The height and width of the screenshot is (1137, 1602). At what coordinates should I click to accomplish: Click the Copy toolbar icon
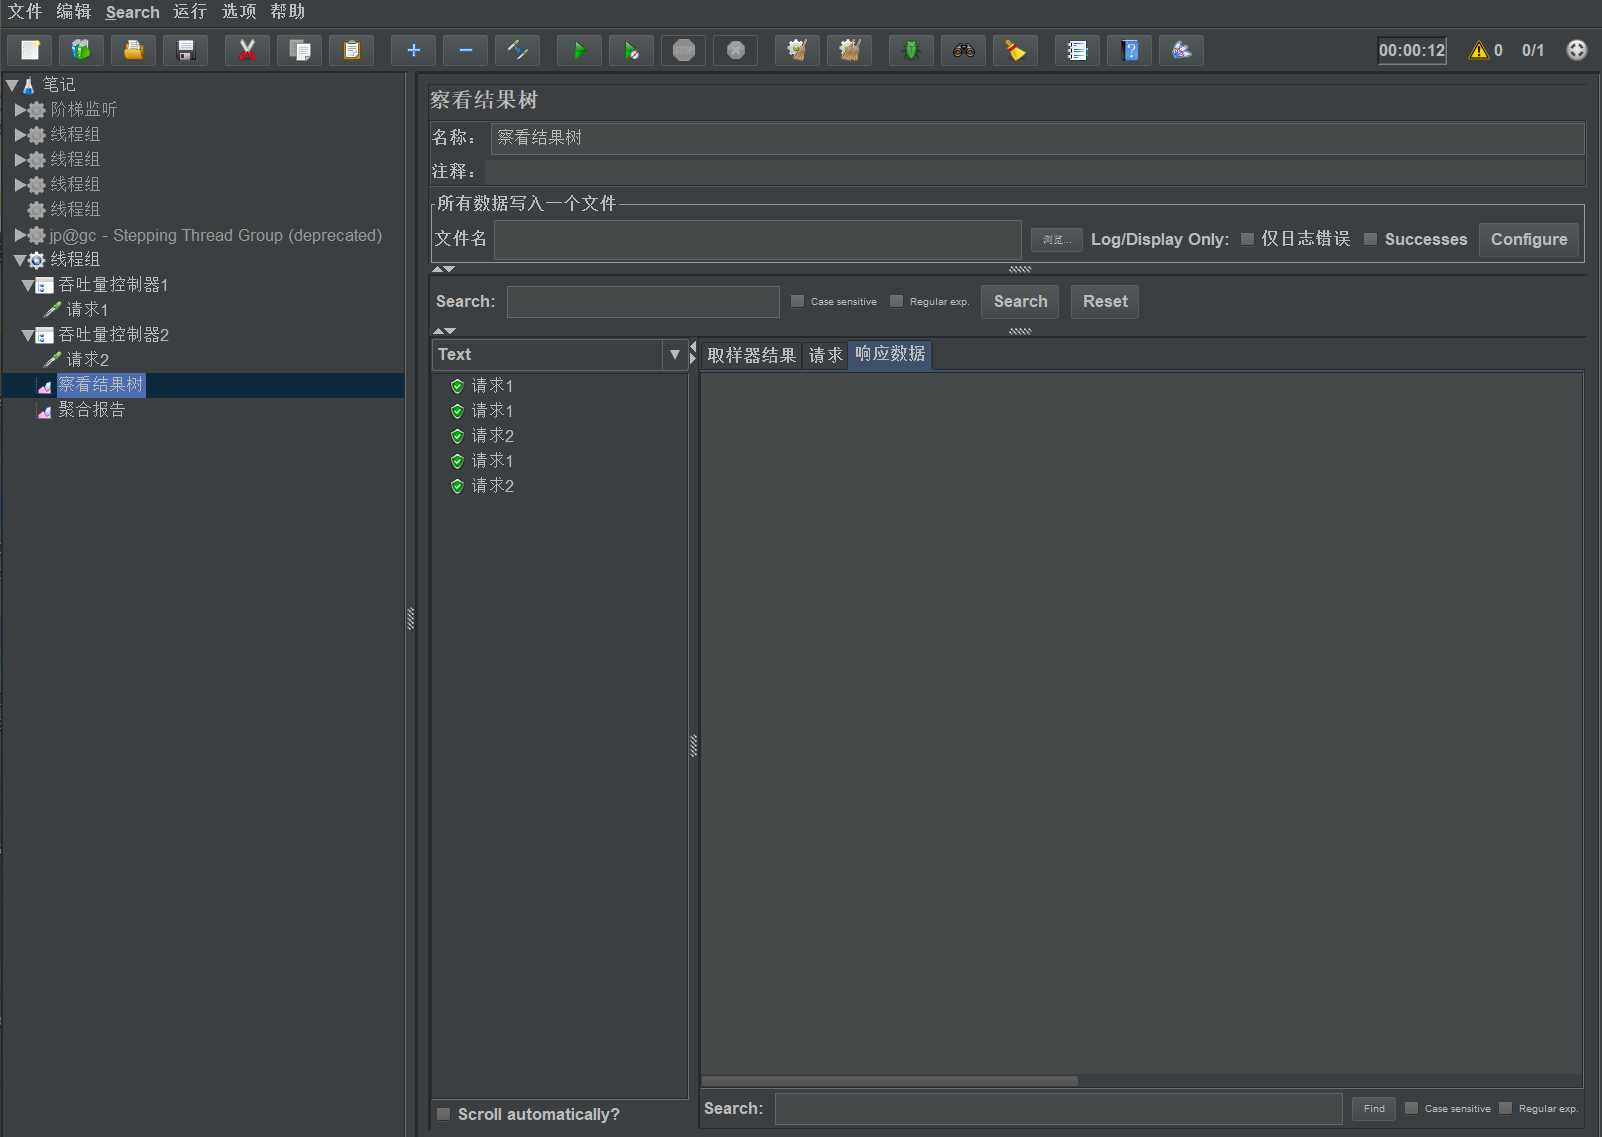click(x=299, y=50)
